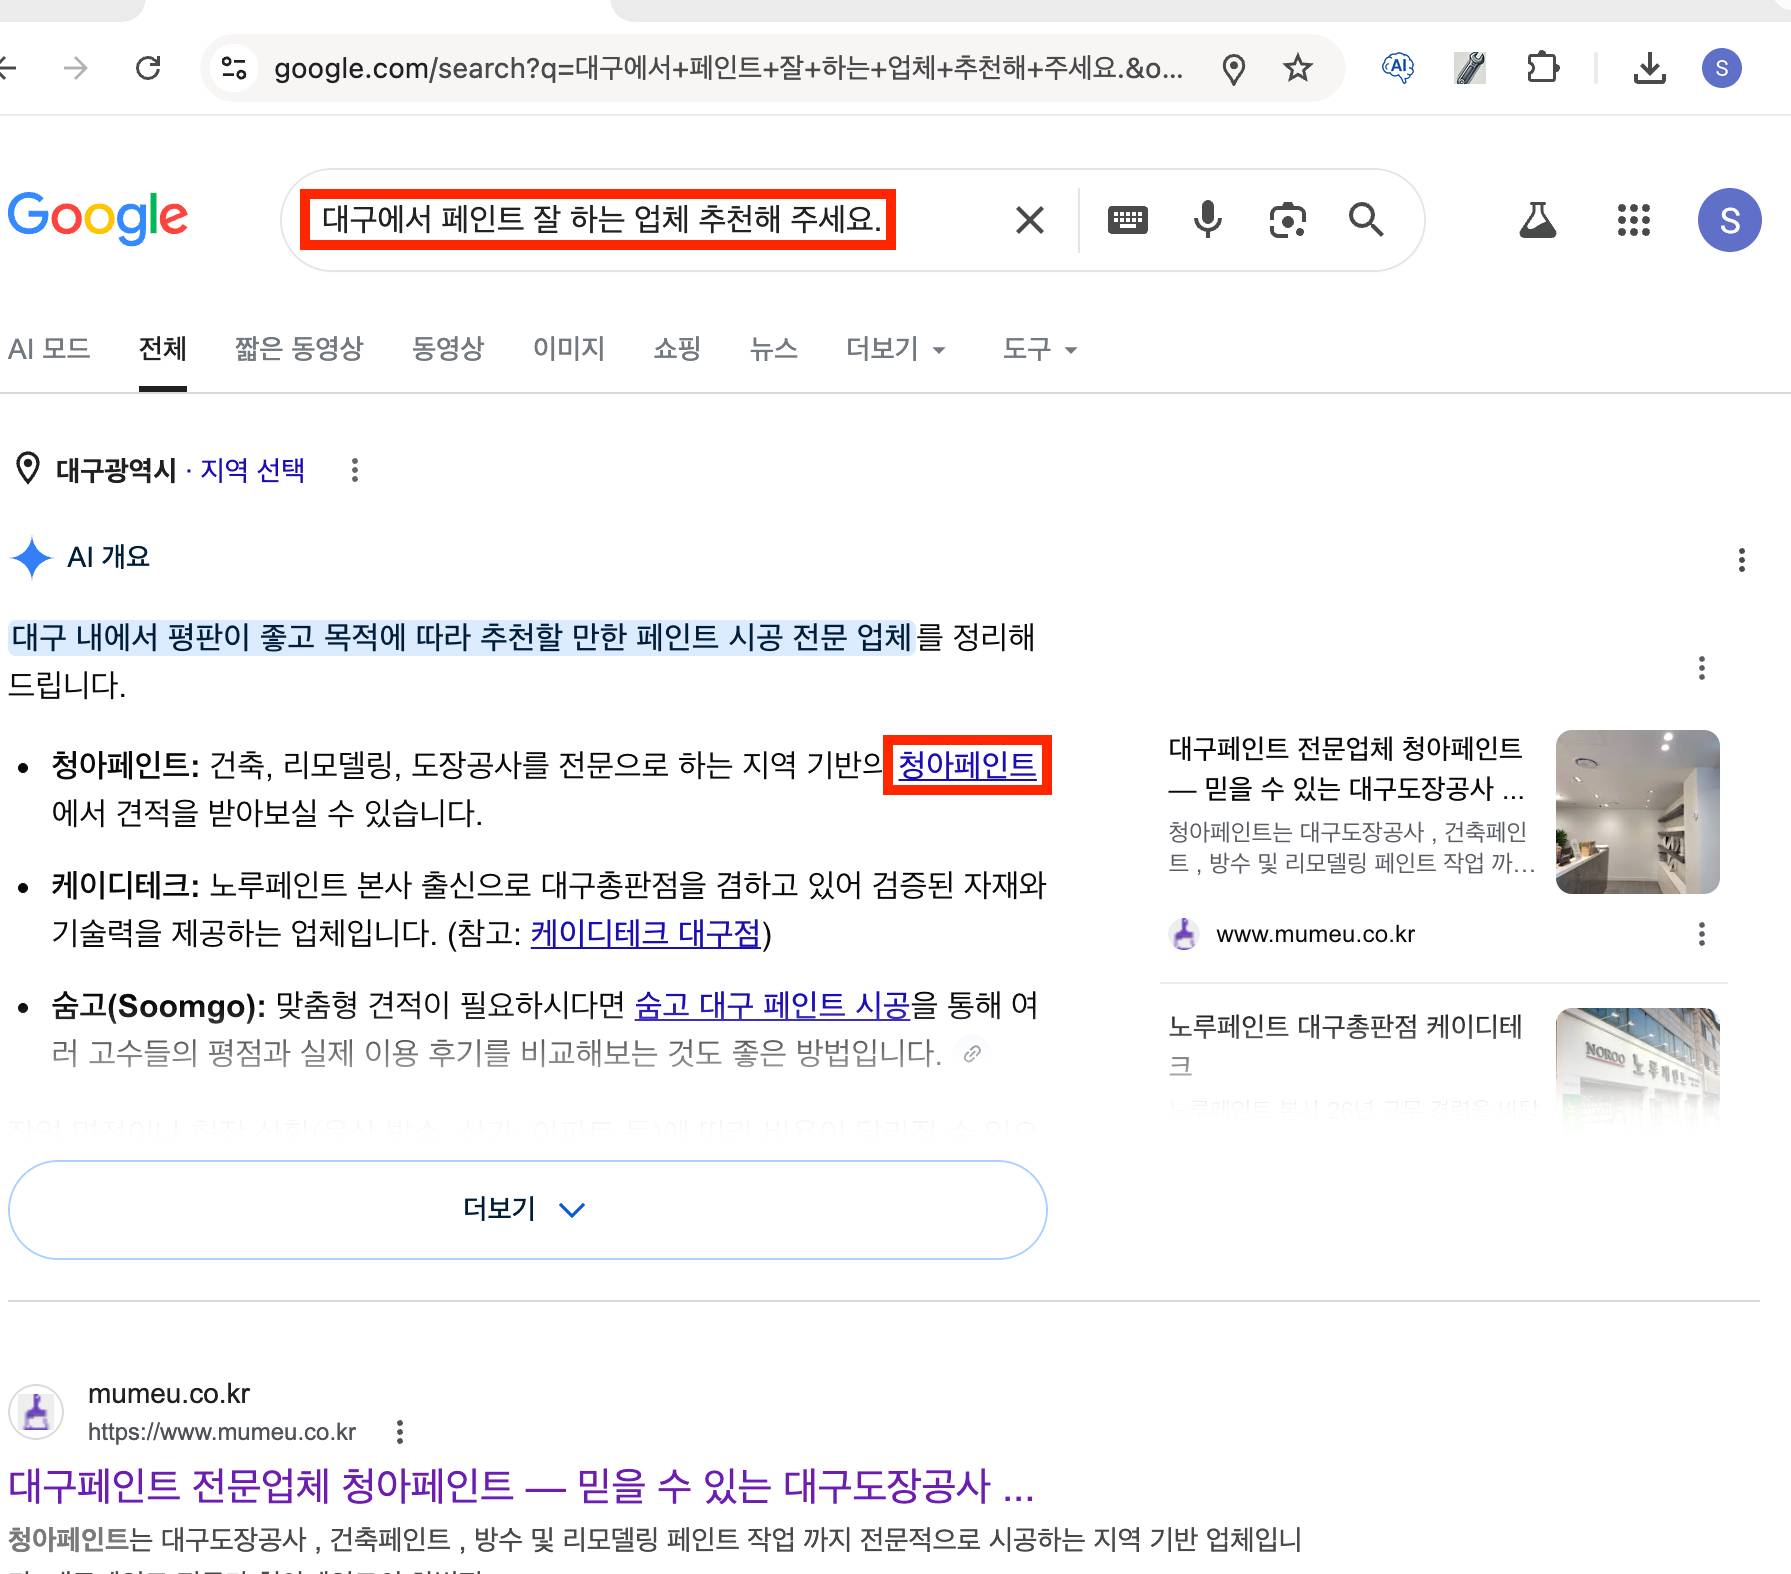Image resolution: width=1791 pixels, height=1574 pixels.
Task: Open site information icon in address bar
Action: click(234, 68)
